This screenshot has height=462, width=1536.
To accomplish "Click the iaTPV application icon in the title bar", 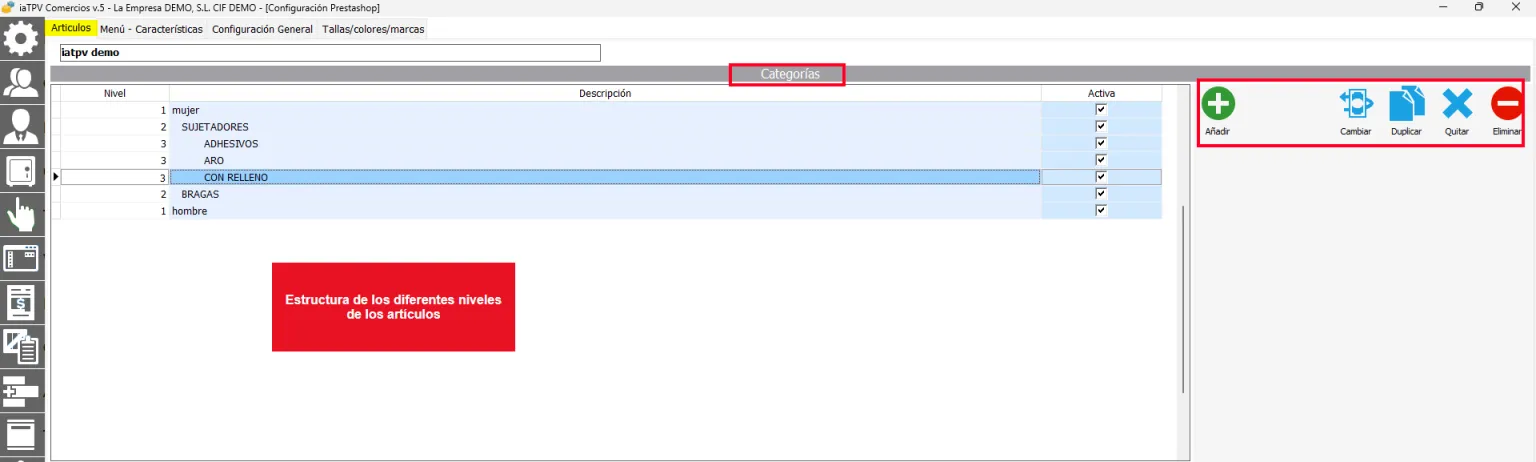I will tap(9, 7).
